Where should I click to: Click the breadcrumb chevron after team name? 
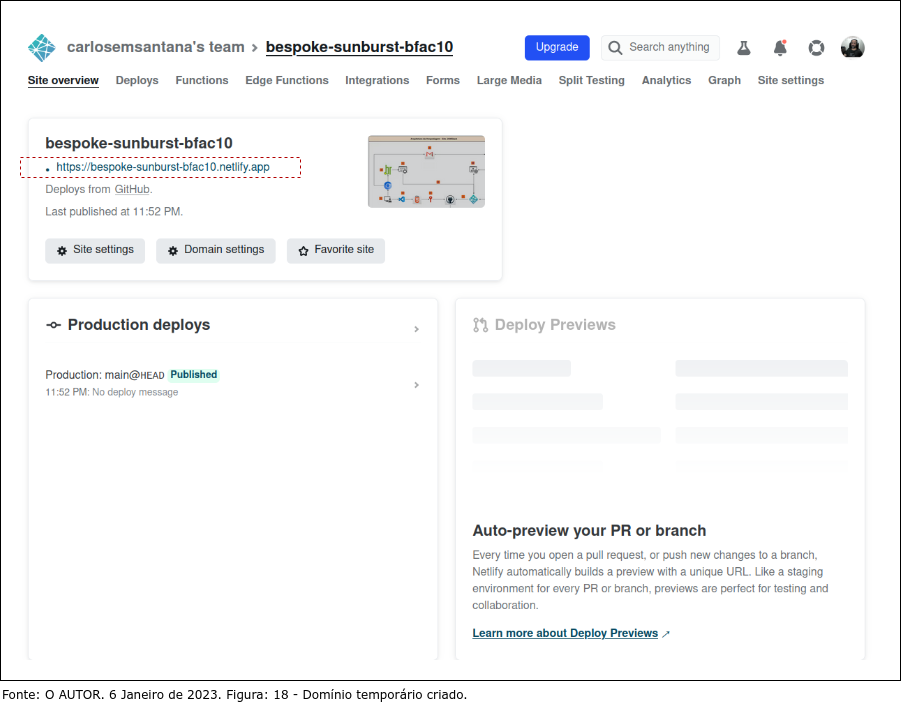point(255,48)
